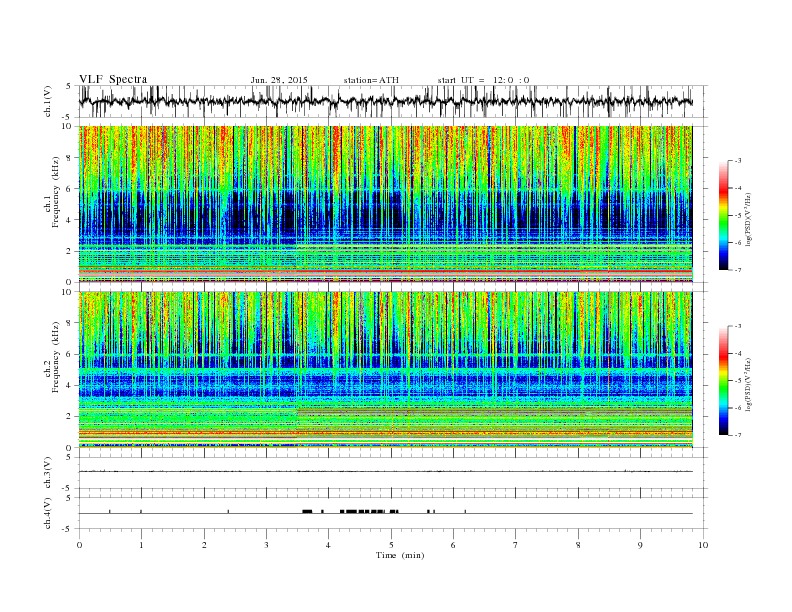Click time axis tick label "4"
This screenshot has height=612, width=792.
pyautogui.click(x=329, y=545)
